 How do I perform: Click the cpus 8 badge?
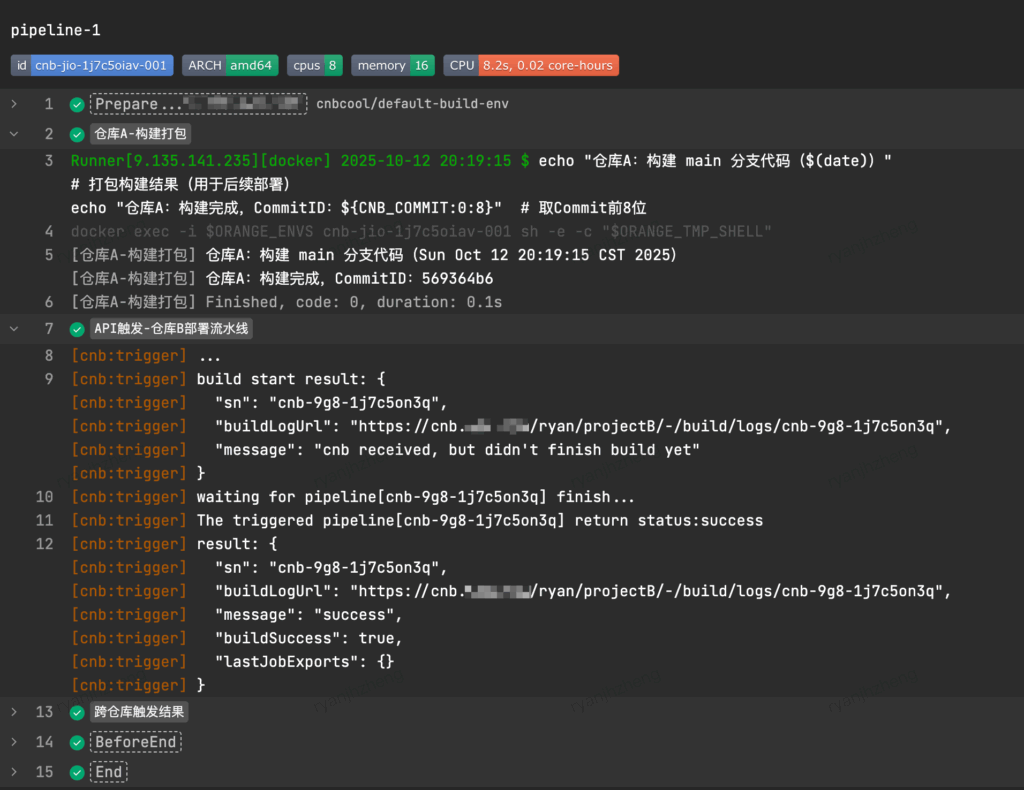[x=315, y=65]
